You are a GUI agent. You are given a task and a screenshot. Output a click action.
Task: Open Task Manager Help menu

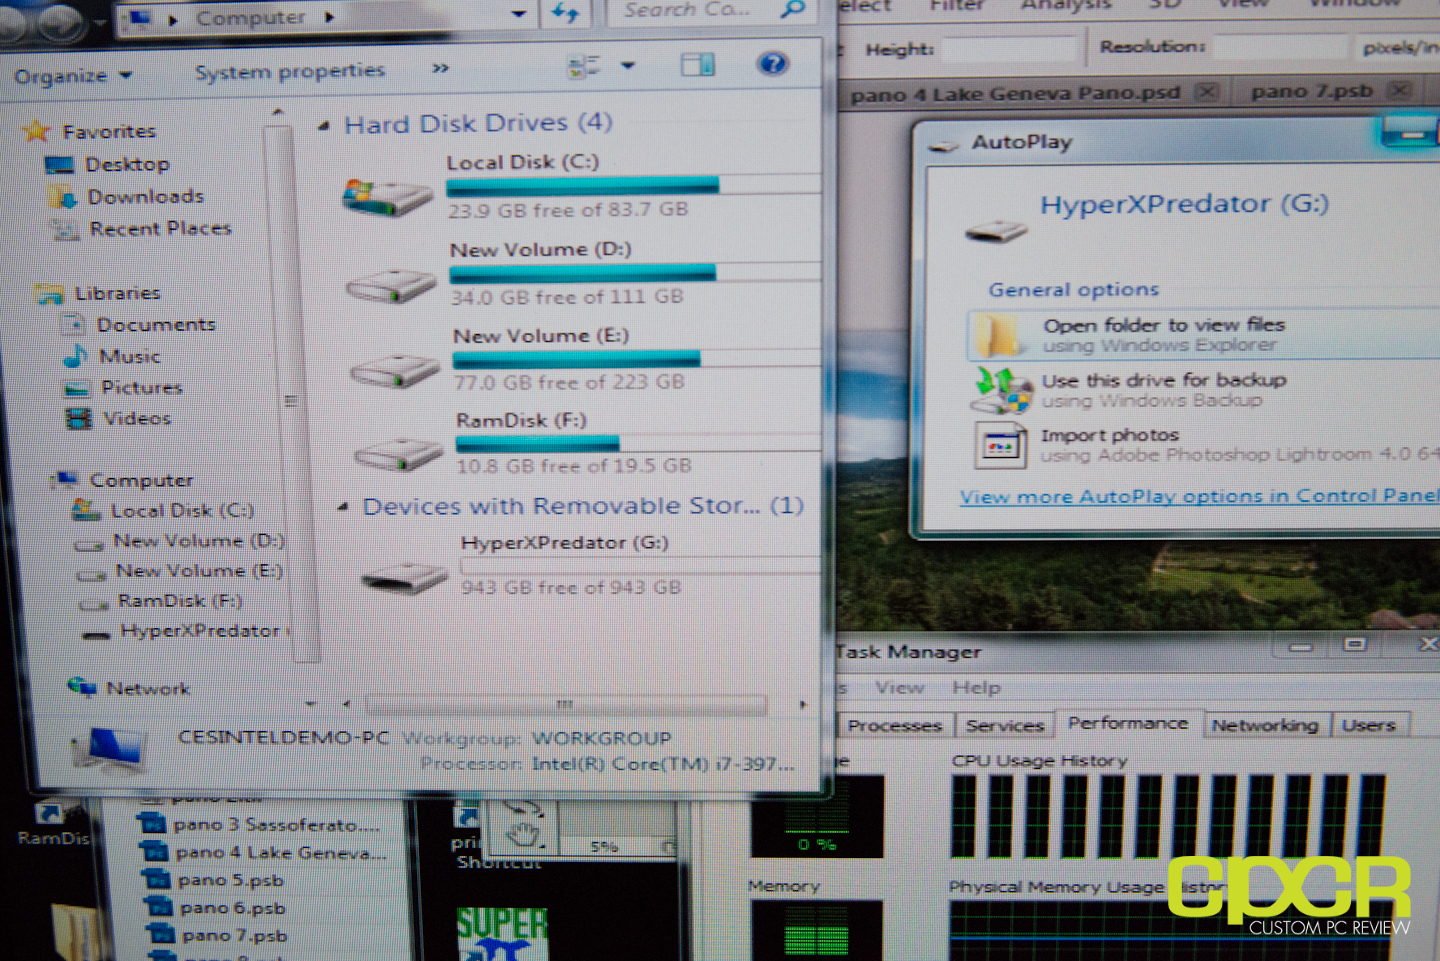pyautogui.click(x=976, y=688)
